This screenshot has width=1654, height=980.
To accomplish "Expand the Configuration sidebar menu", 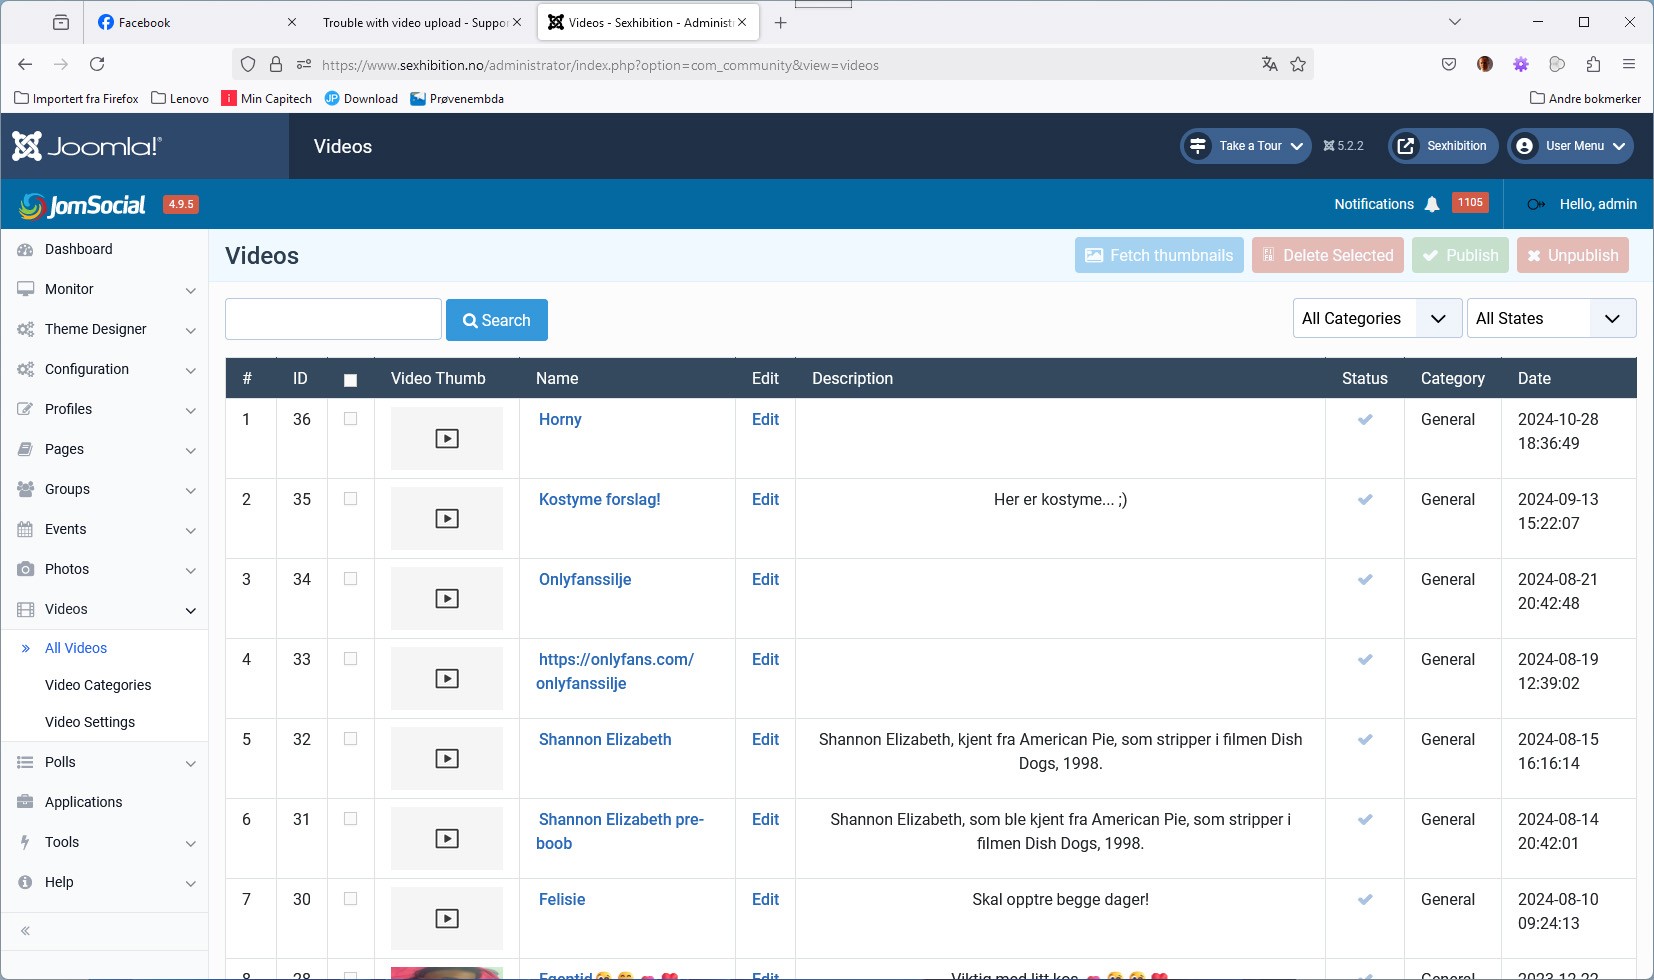I will click(105, 369).
